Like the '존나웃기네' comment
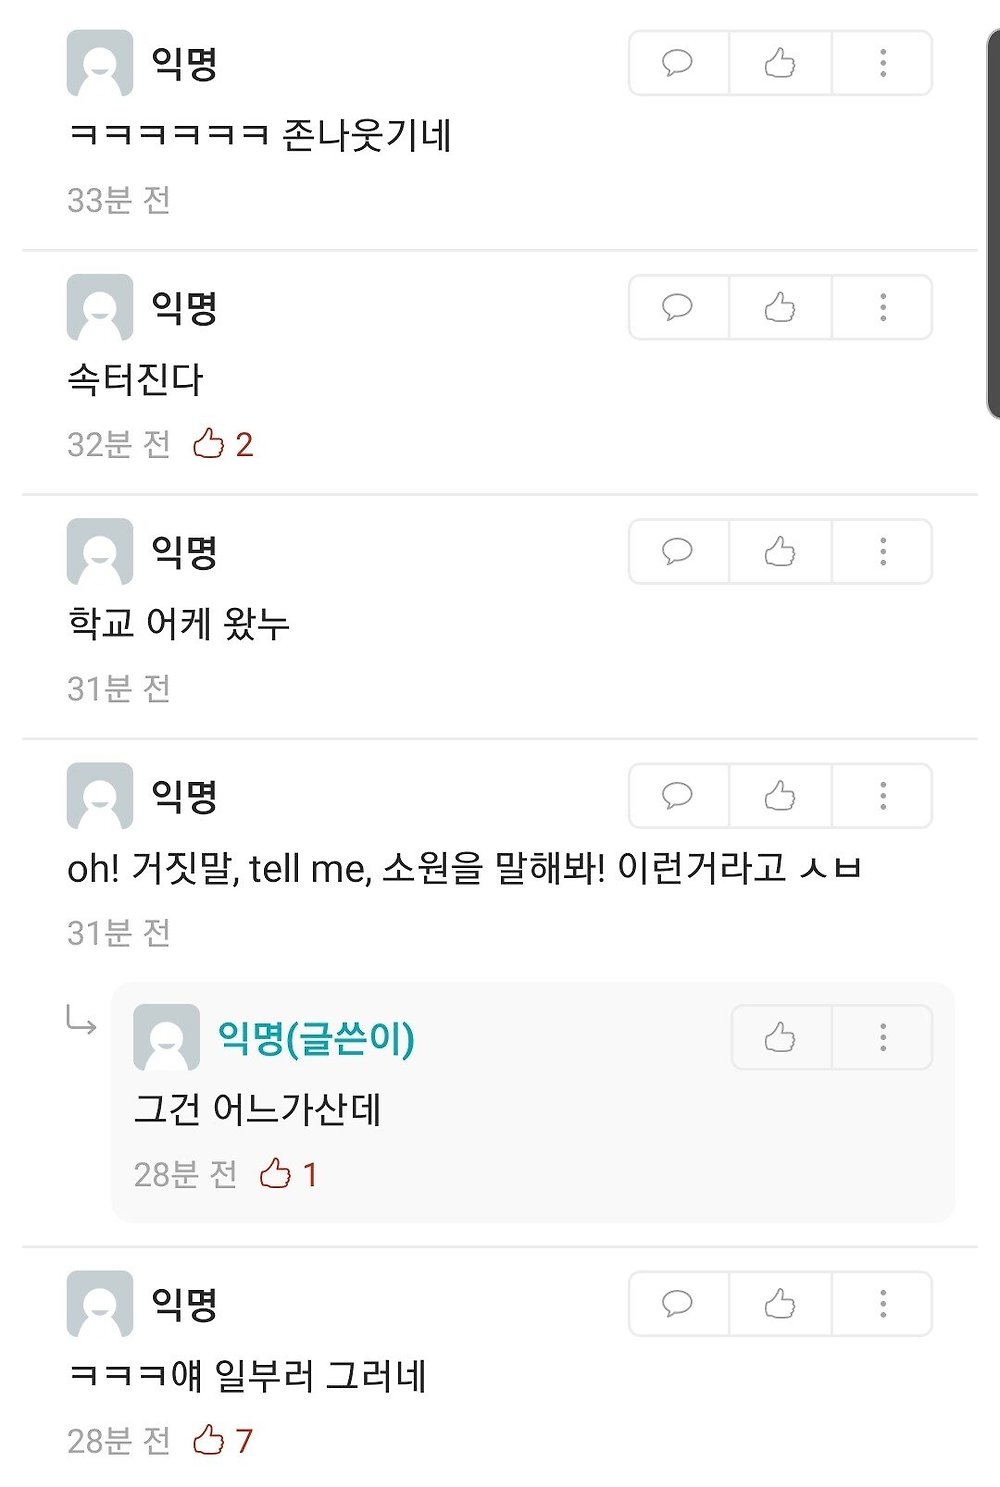The height and width of the screenshot is (1487, 1000). (x=780, y=63)
